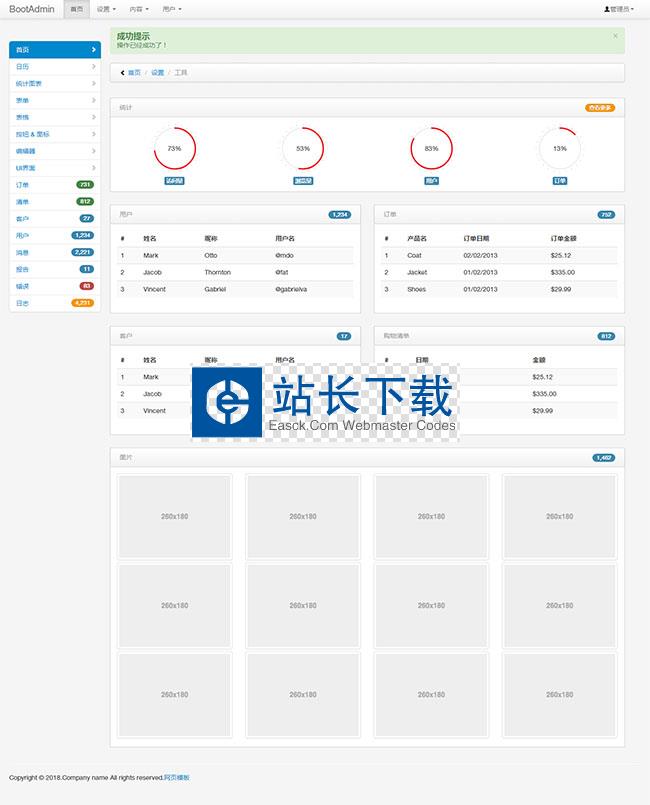Click the 752 badge in orders panel header
The width and height of the screenshot is (650, 805).
coord(606,215)
